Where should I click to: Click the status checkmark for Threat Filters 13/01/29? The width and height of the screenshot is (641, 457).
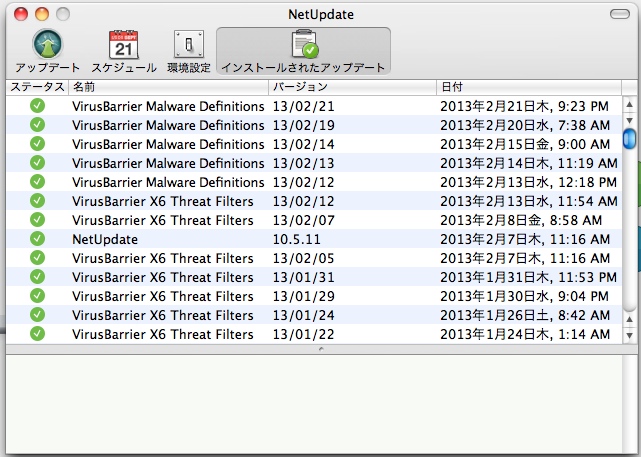pyautogui.click(x=37, y=296)
